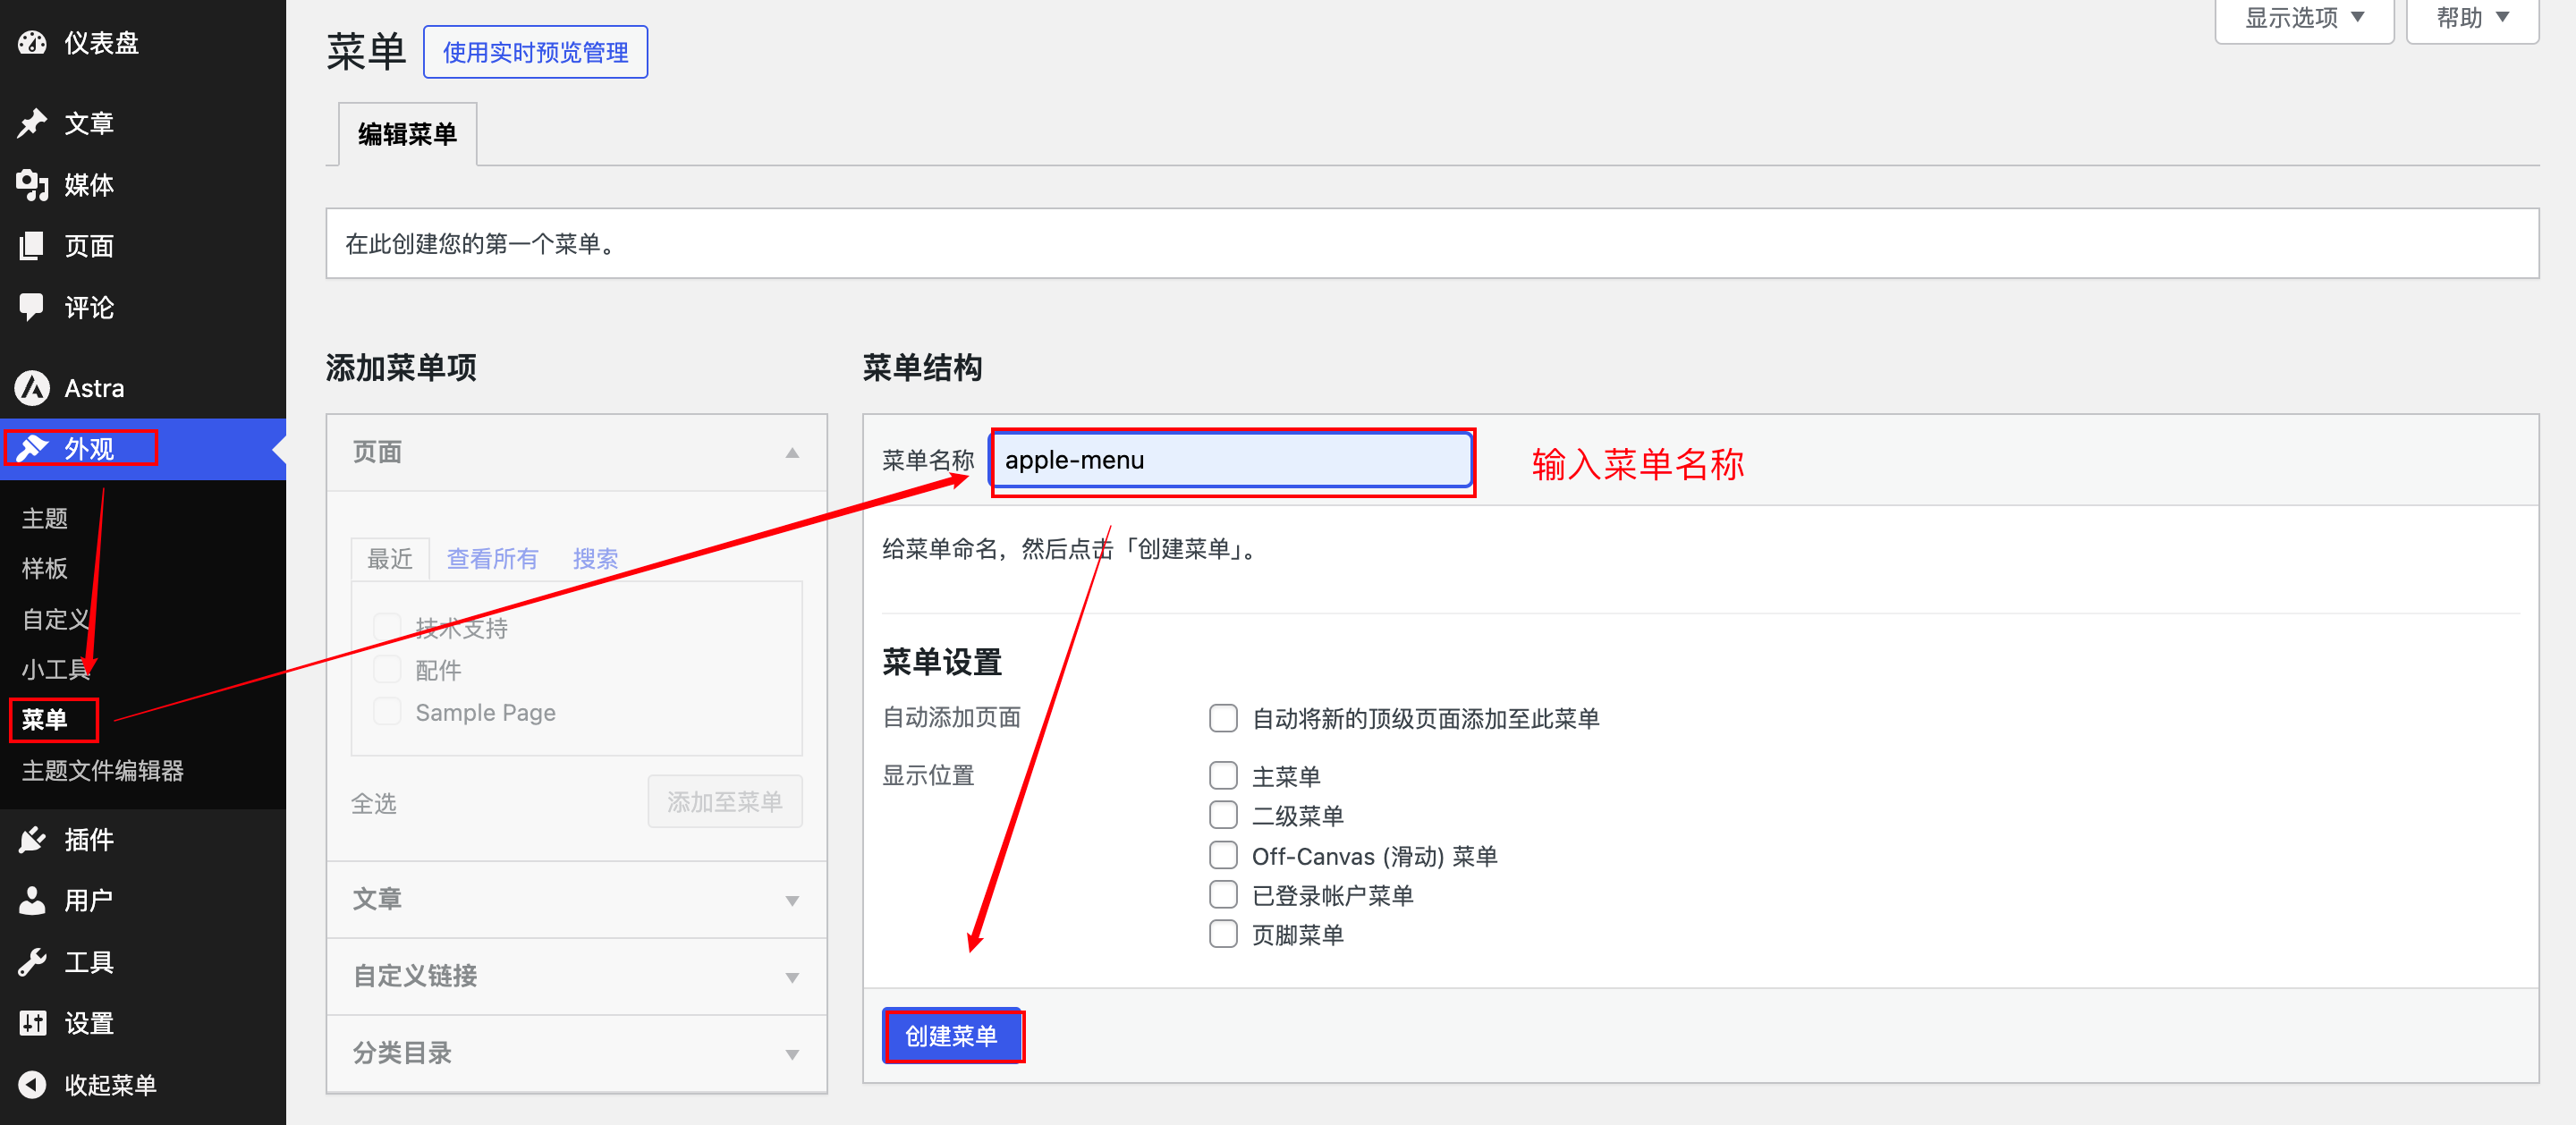
Task: Click the Appearance (外观) brush icon
Action: click(x=32, y=449)
